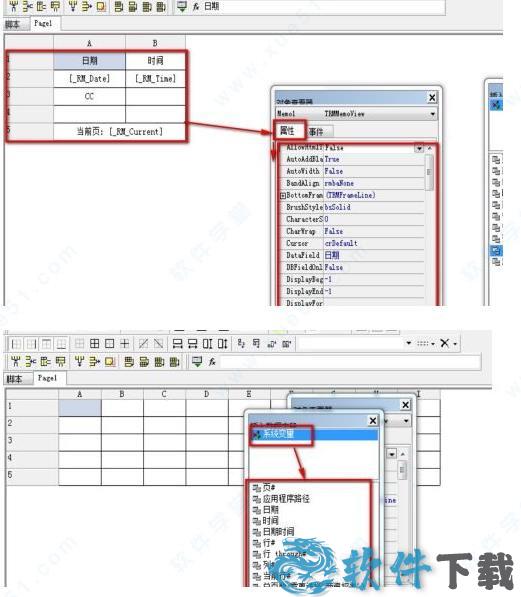Click the column-width icon left of row-height
Screen dimensions: 521x597
coord(208,344)
